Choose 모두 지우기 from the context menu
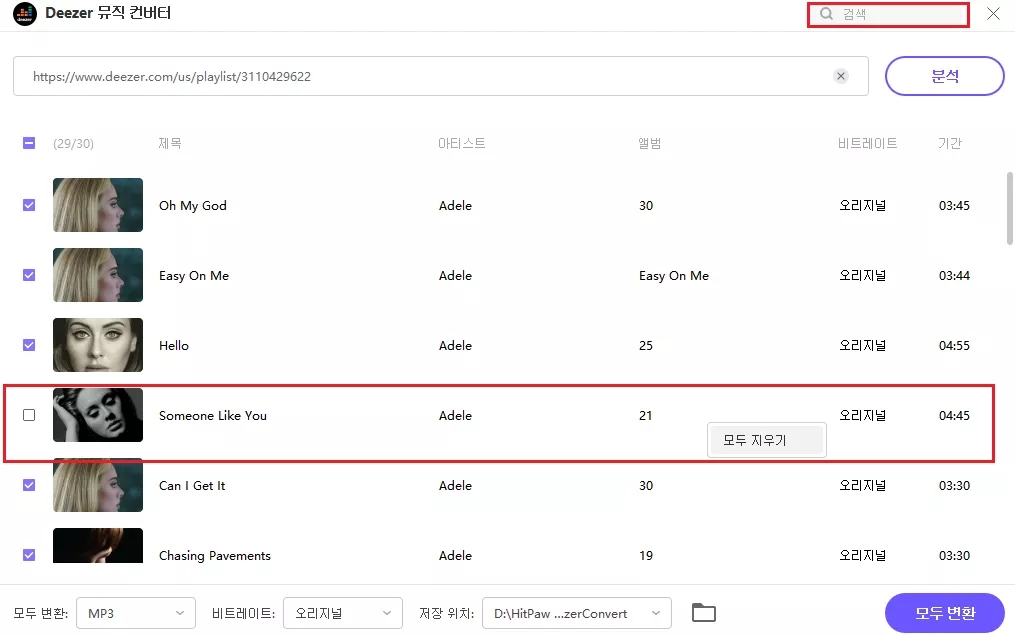 [x=766, y=440]
